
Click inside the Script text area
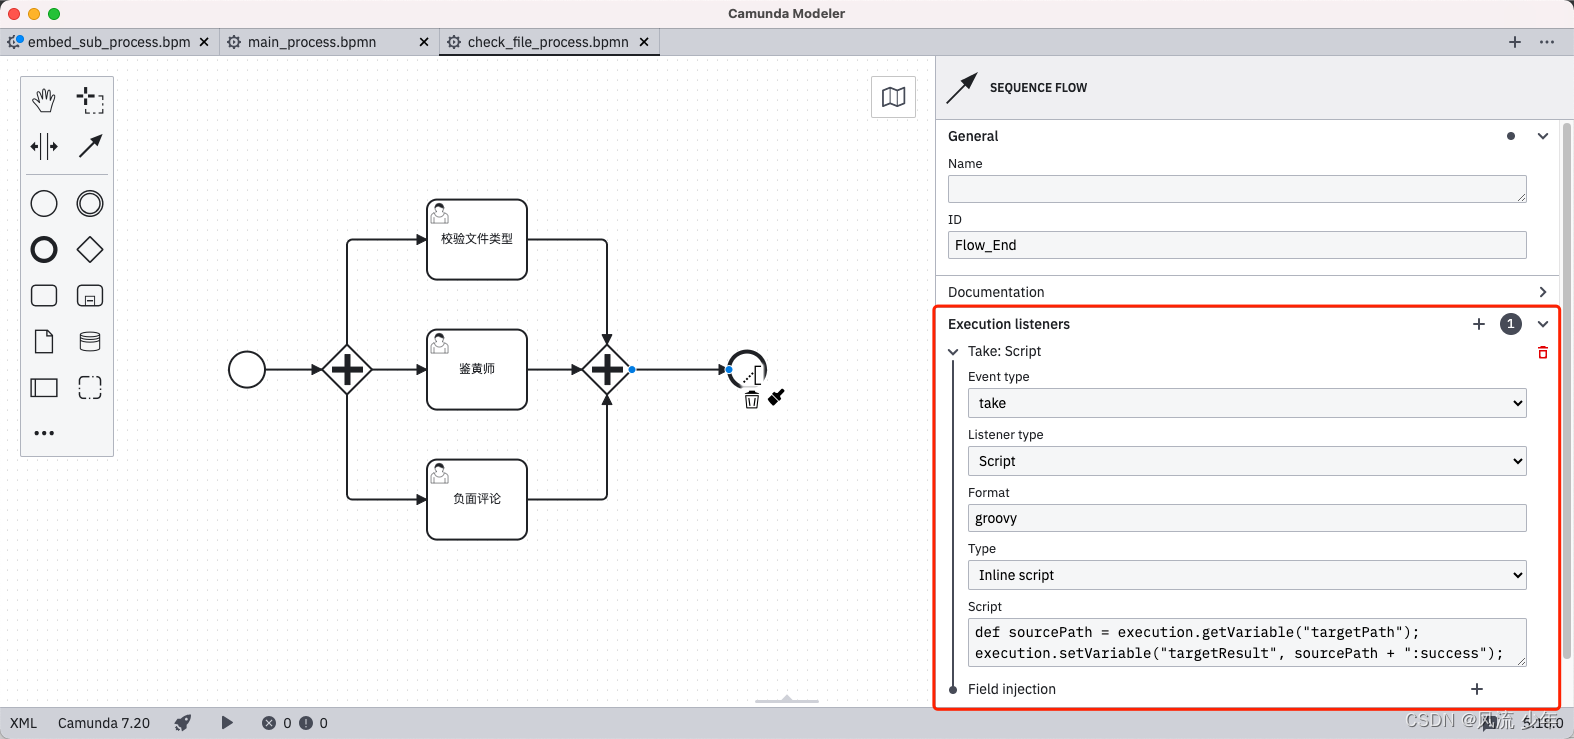(1247, 643)
